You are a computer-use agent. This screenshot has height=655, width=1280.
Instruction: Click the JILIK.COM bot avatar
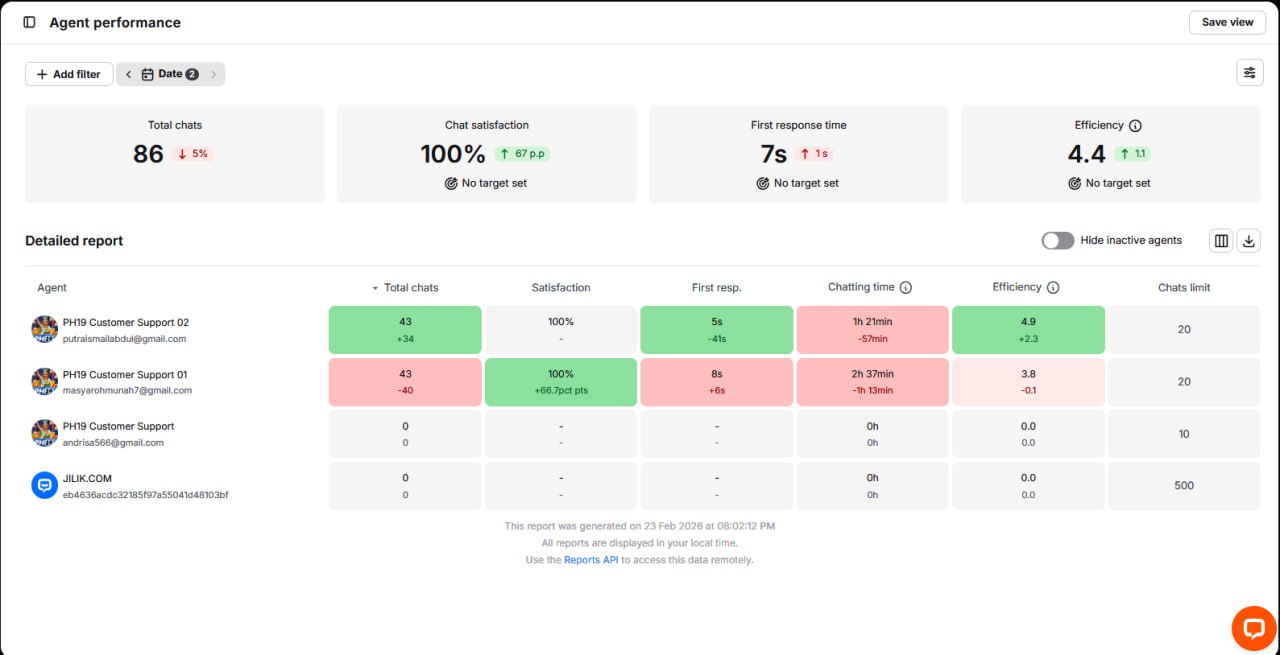point(44,486)
